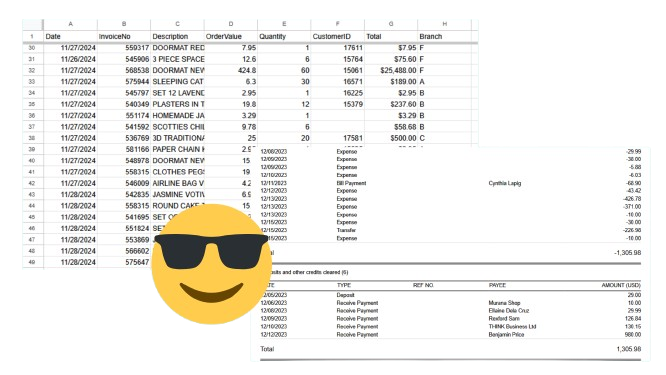Click the "11/26/2024" date cell
The width and height of the screenshot is (666, 375).
point(71,59)
